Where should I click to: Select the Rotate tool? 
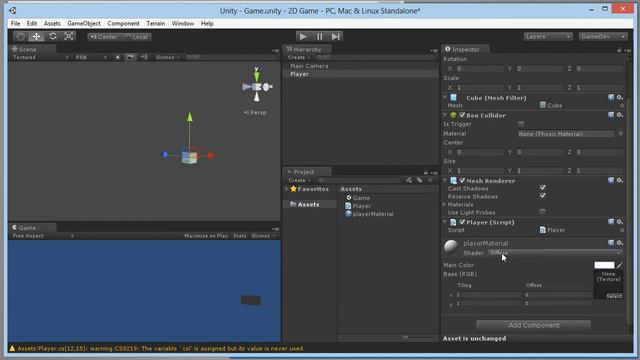tap(53, 36)
